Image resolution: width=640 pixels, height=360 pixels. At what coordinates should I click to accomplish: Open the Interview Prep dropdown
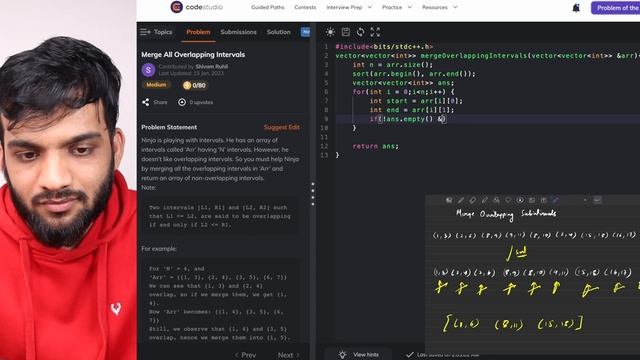349,7
